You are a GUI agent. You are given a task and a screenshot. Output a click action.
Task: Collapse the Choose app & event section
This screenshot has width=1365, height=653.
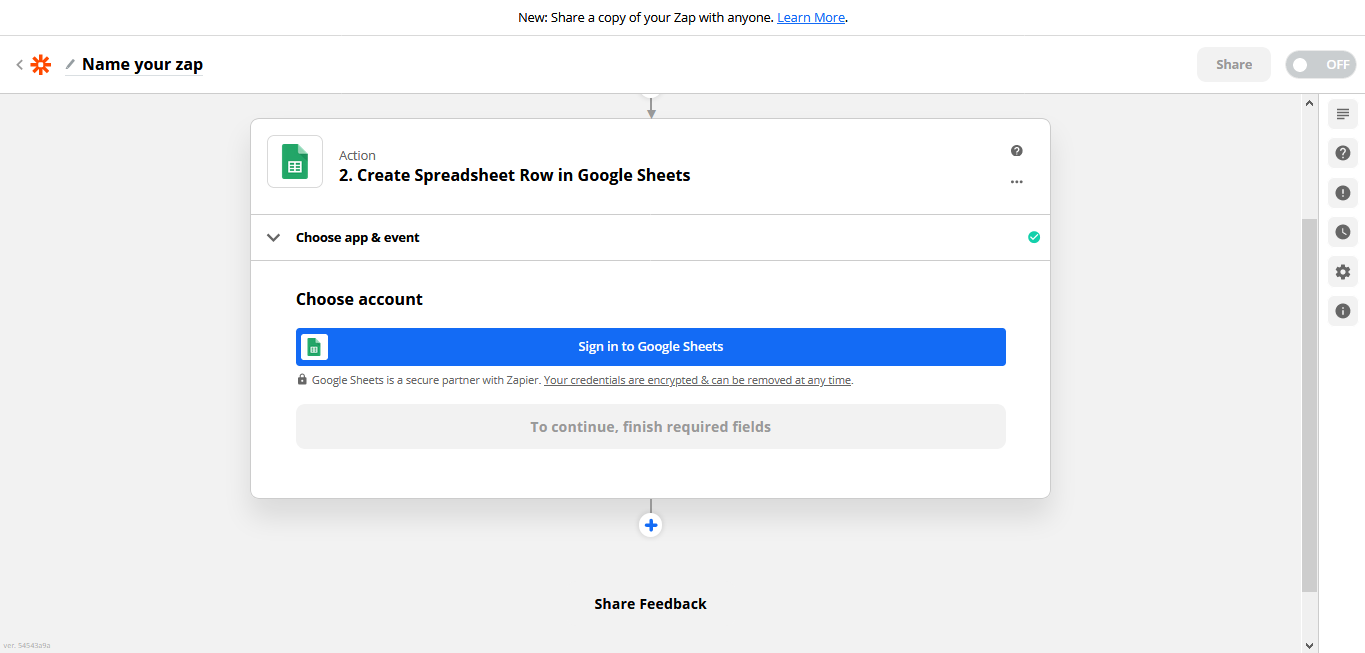pyautogui.click(x=273, y=238)
